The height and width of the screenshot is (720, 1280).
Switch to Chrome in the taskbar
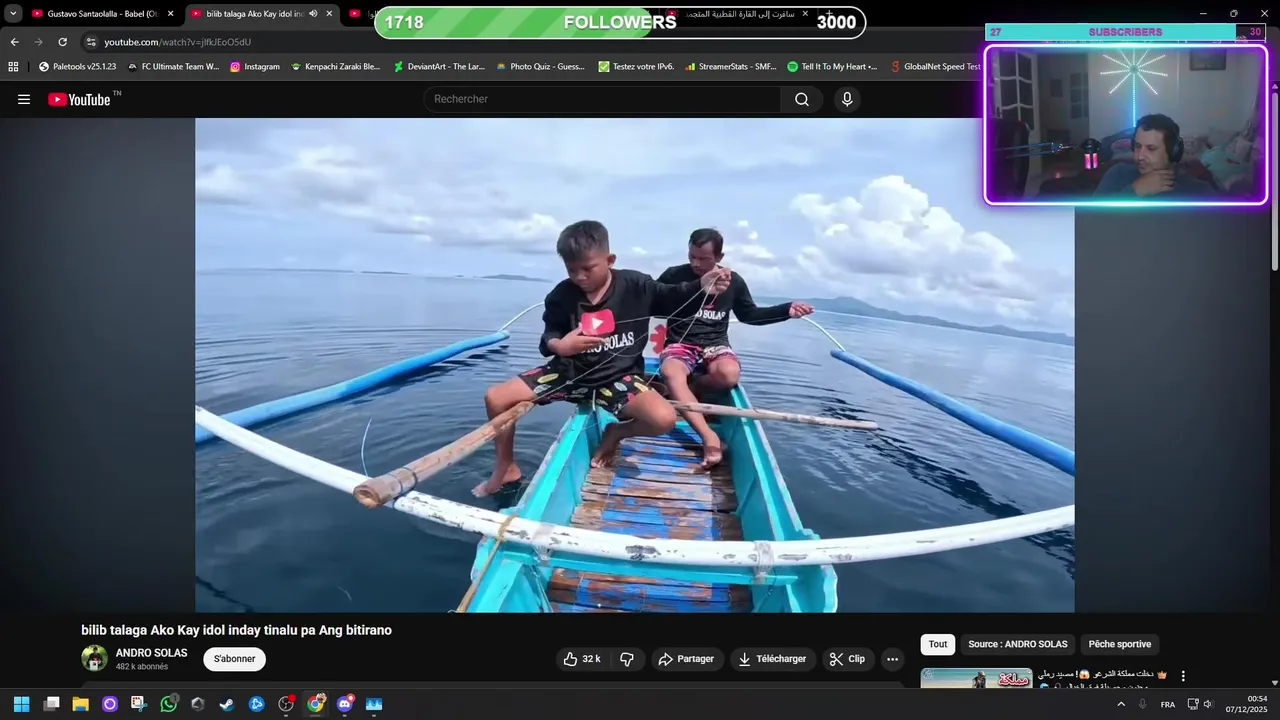point(315,704)
